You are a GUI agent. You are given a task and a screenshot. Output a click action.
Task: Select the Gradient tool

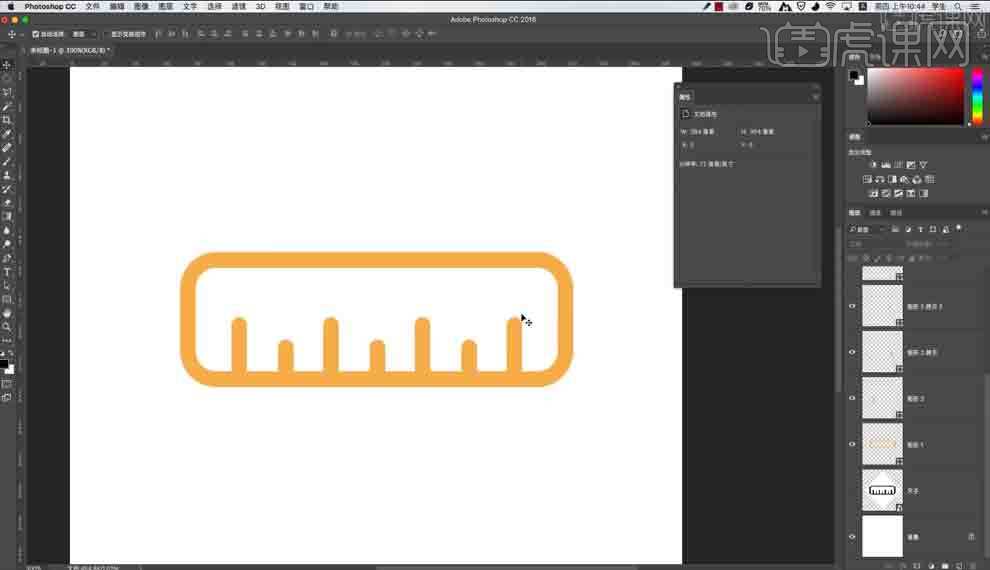click(x=7, y=217)
